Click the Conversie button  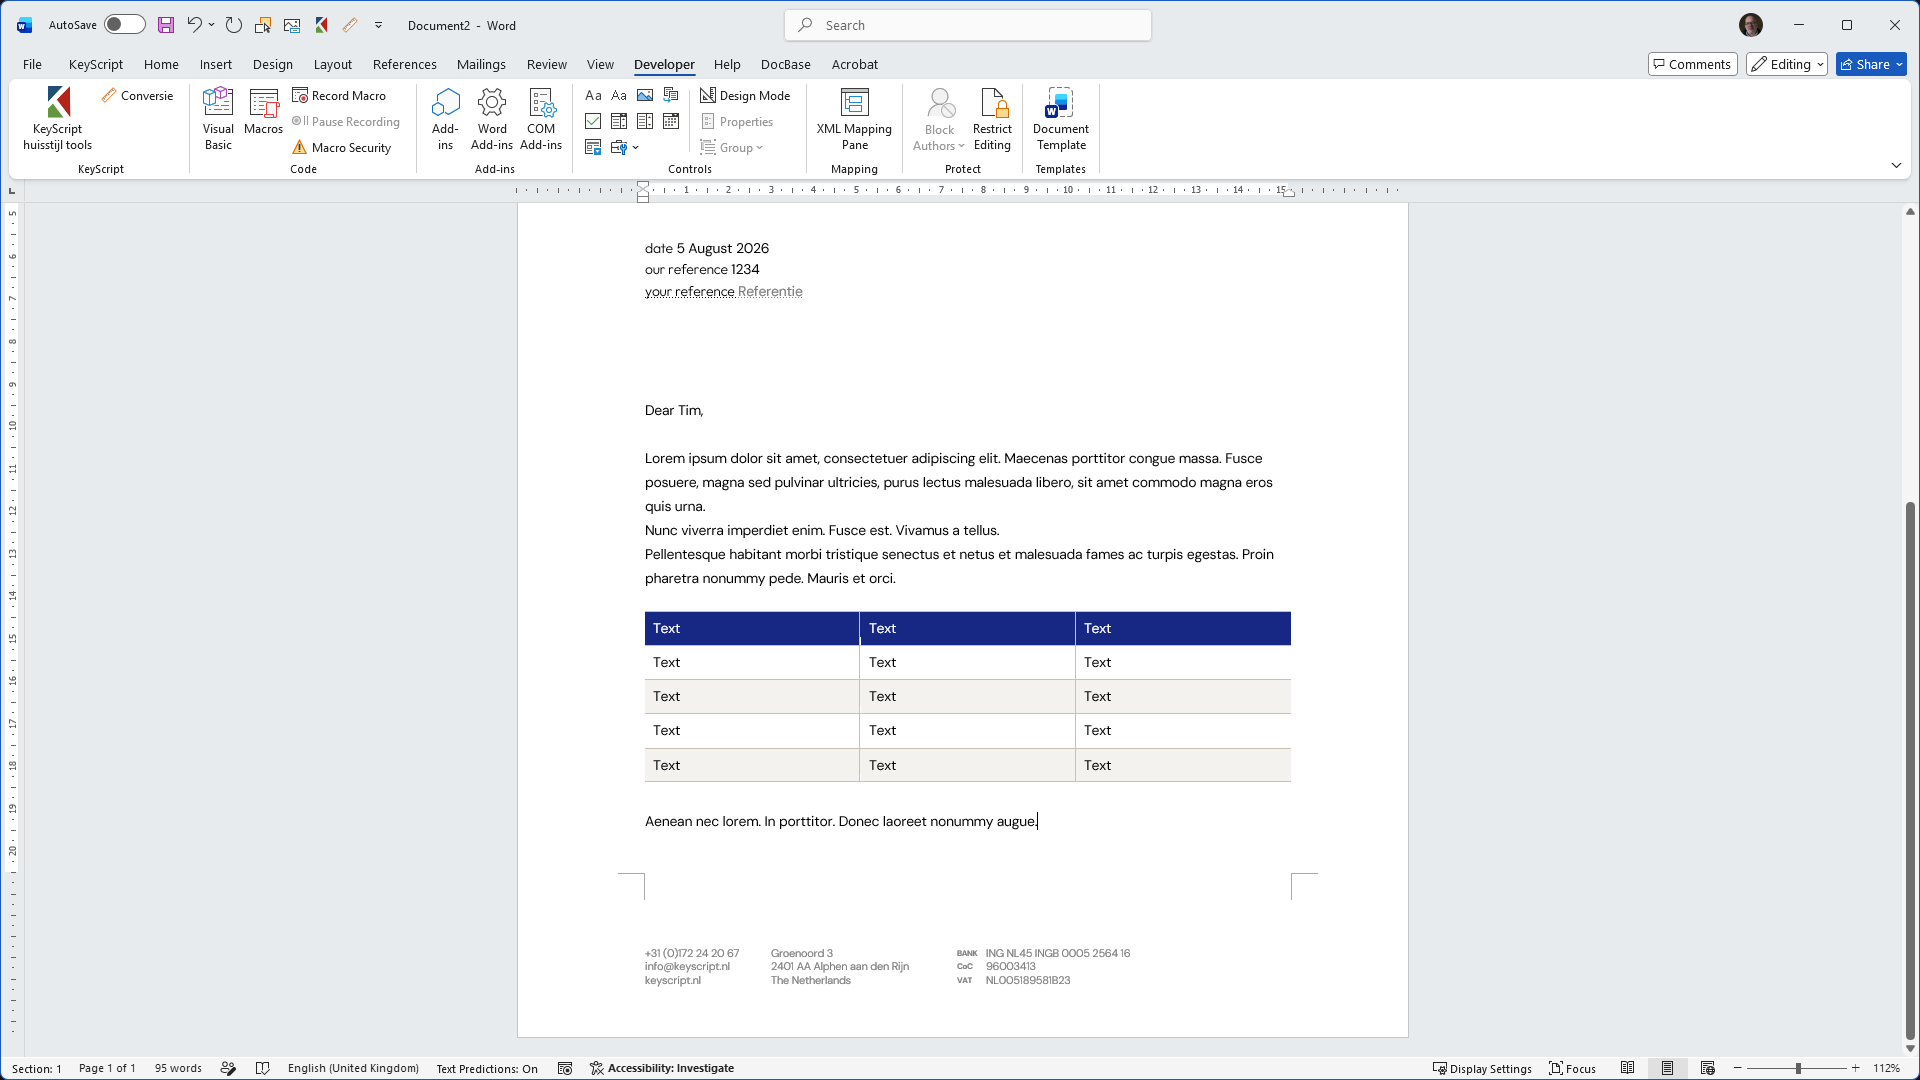pyautogui.click(x=137, y=95)
